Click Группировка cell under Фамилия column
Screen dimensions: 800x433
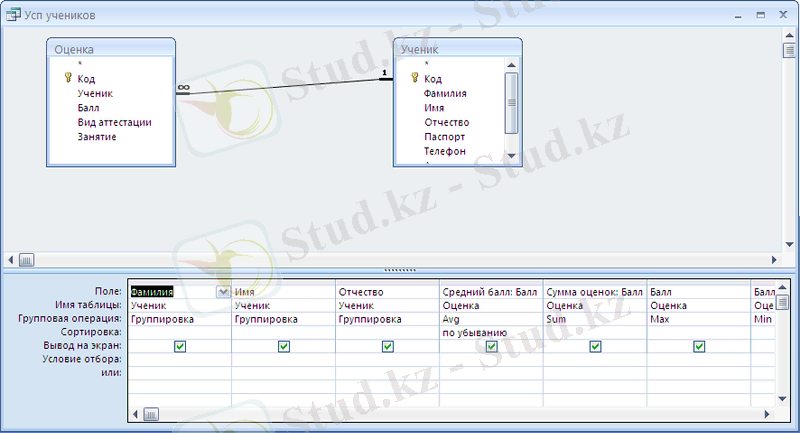click(x=180, y=319)
